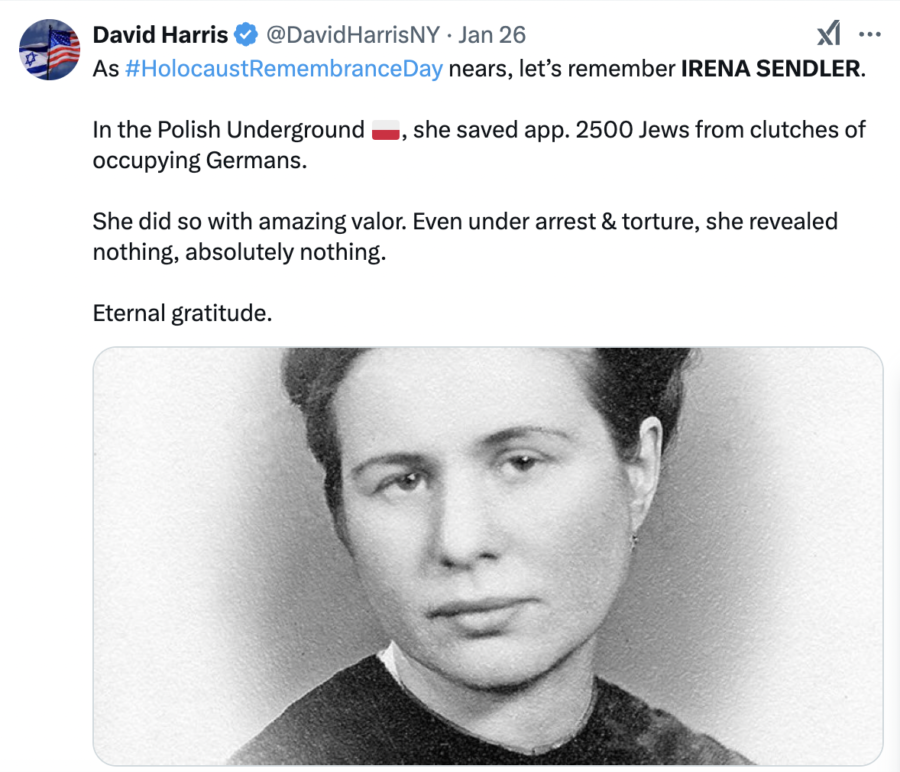Select the xAI logo beside the ellipsis
Image resolution: width=900 pixels, height=772 pixels.
click(829, 33)
